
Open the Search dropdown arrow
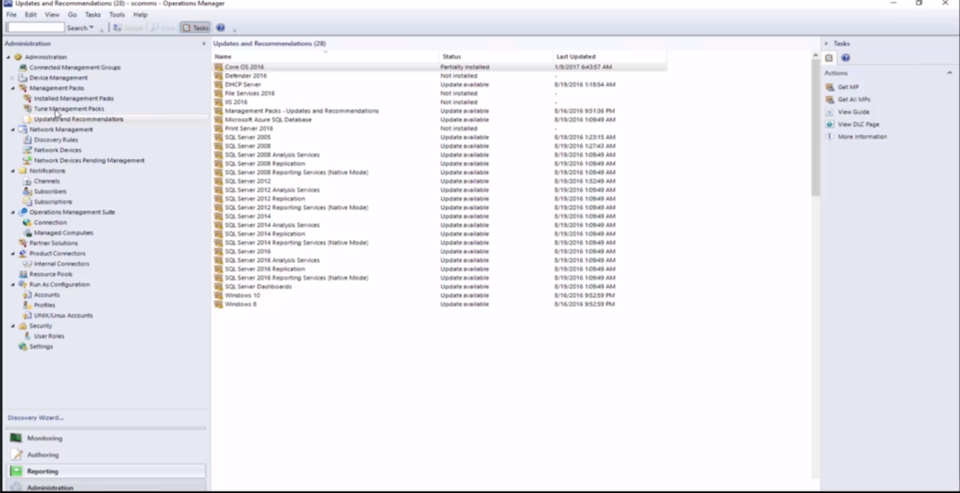click(x=92, y=28)
